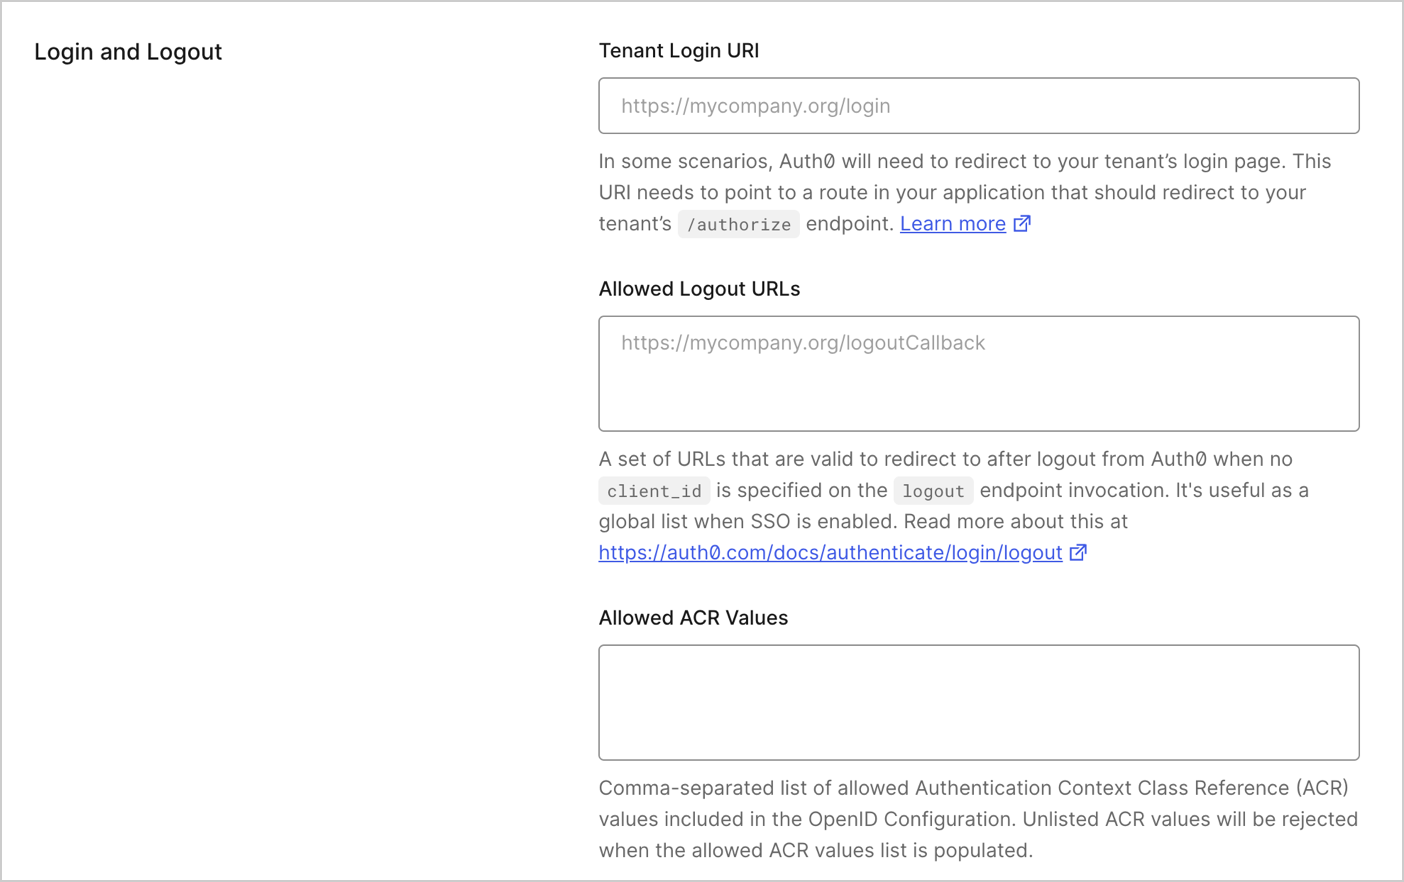1404x882 pixels.
Task: Click the client_id code badge
Action: click(654, 490)
